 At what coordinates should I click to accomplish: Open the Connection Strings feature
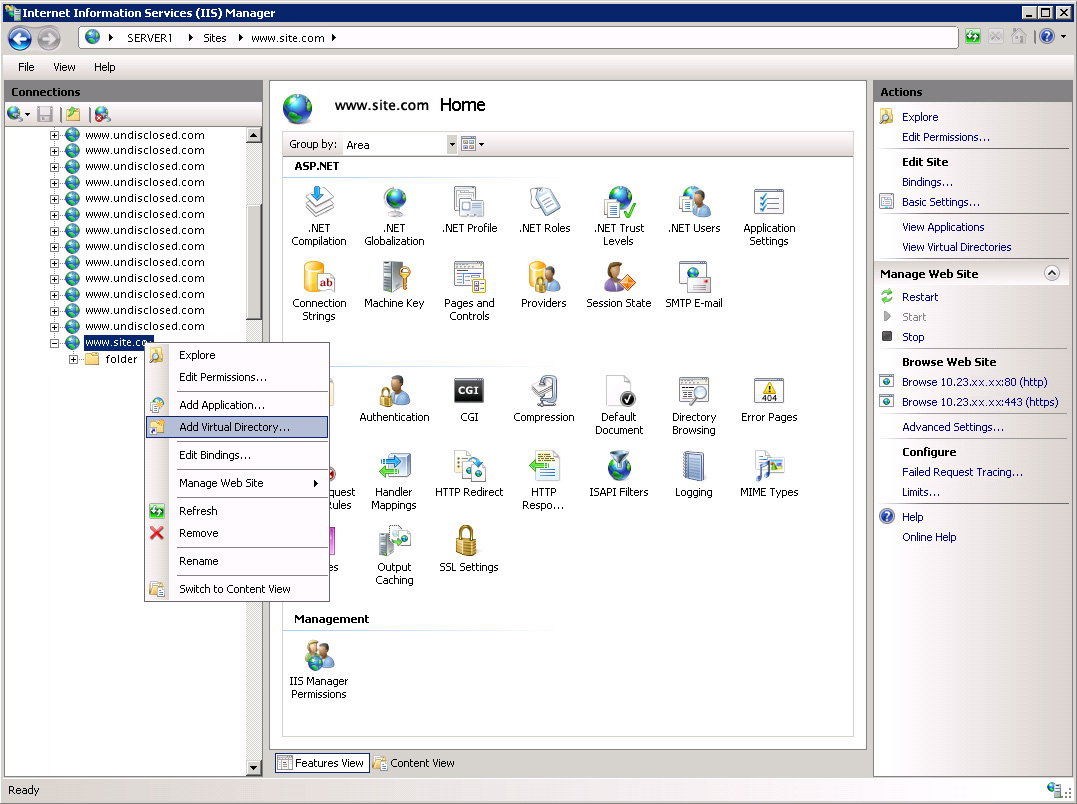point(319,290)
